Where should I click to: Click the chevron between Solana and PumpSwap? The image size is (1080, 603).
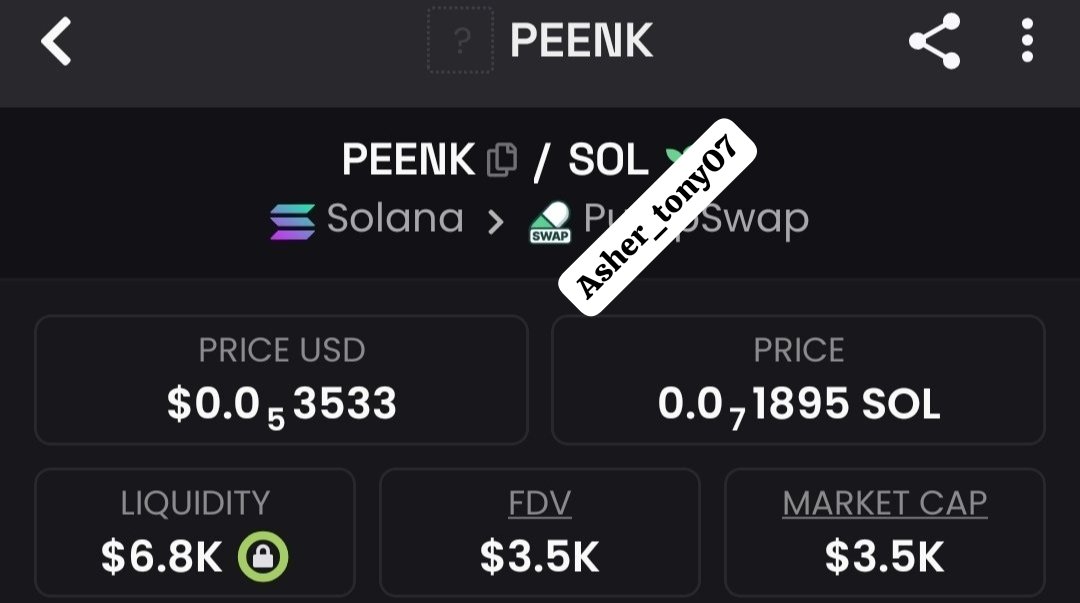(x=496, y=221)
